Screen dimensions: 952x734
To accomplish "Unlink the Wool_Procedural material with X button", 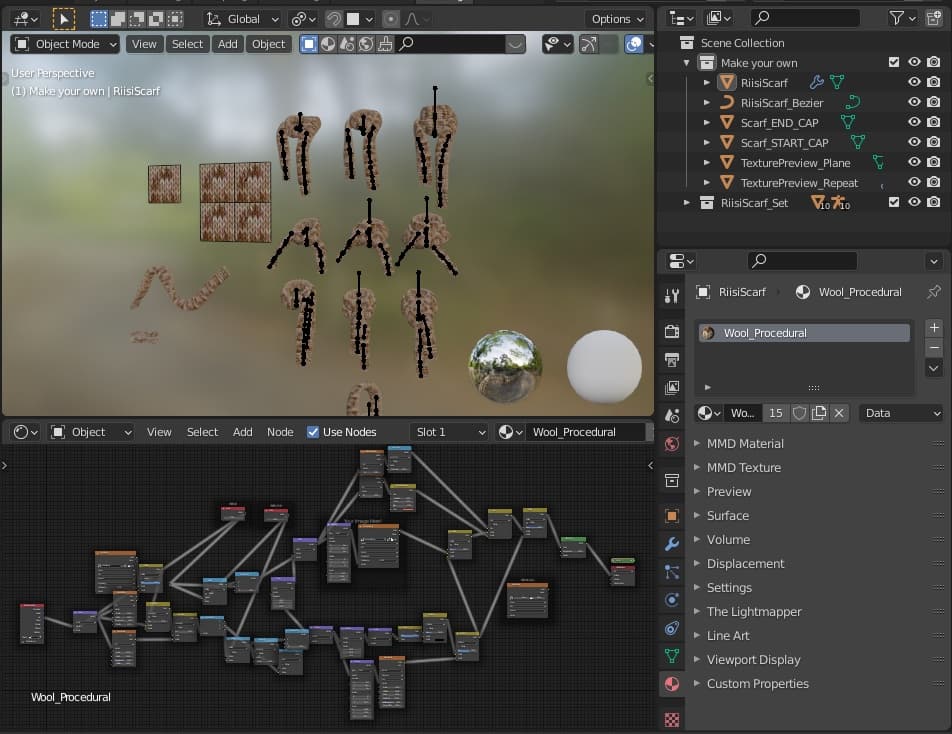I will point(839,413).
